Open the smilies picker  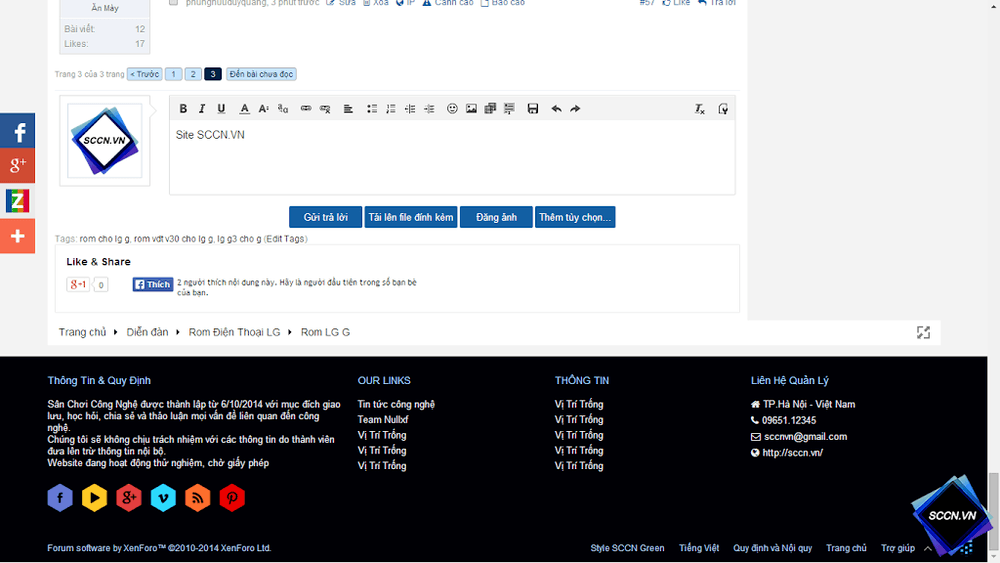pyautogui.click(x=452, y=109)
